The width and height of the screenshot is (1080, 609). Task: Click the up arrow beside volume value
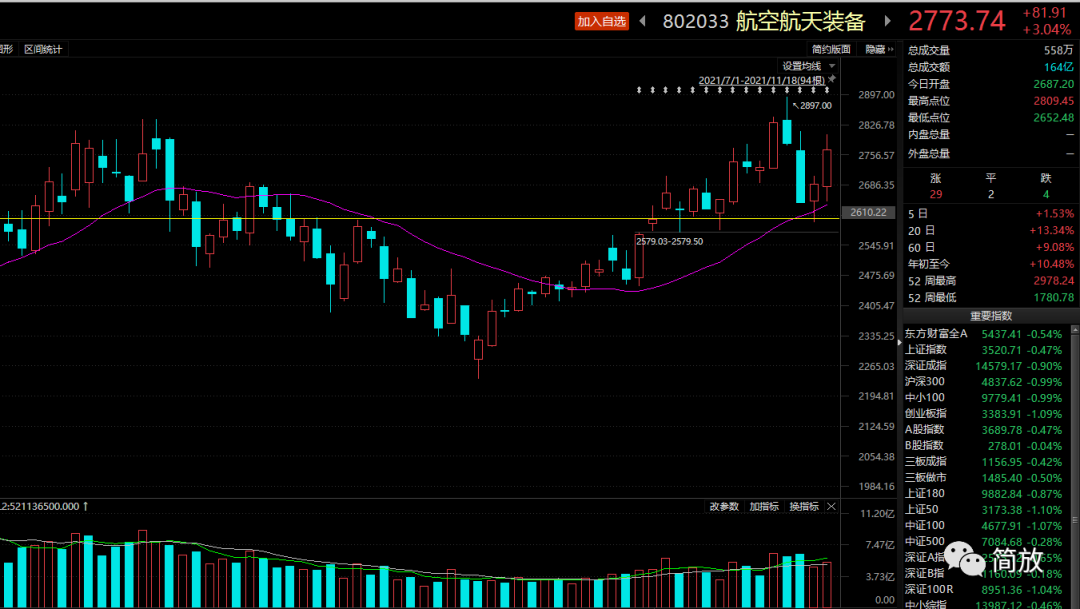(85, 506)
